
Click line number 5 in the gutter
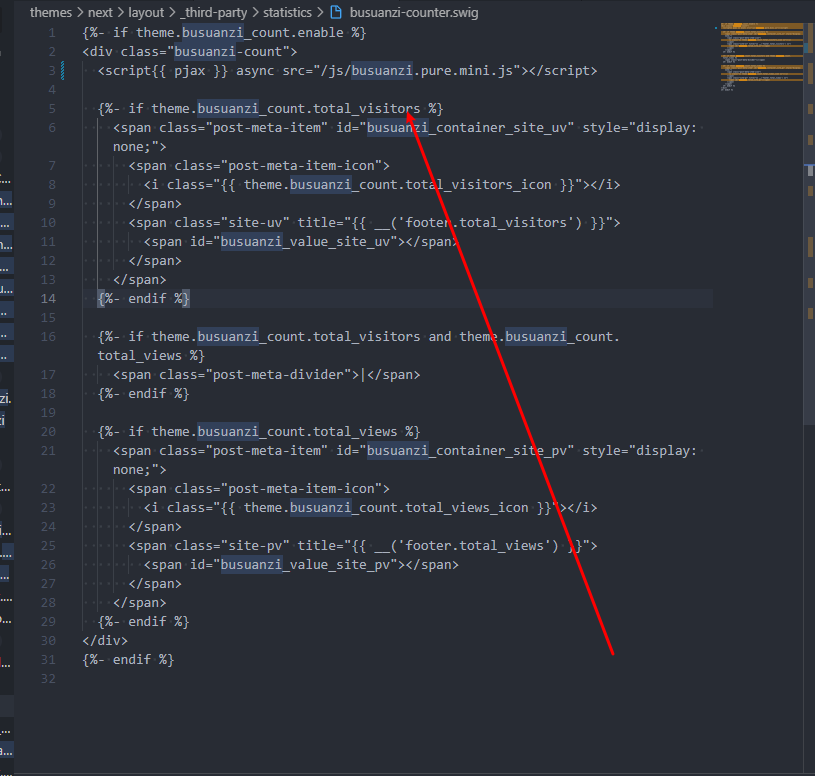click(51, 109)
